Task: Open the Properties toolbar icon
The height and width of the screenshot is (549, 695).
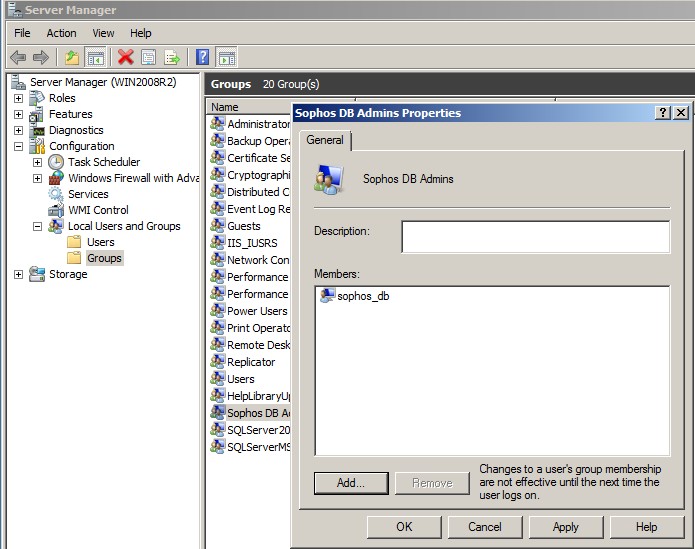Action: click(x=148, y=57)
